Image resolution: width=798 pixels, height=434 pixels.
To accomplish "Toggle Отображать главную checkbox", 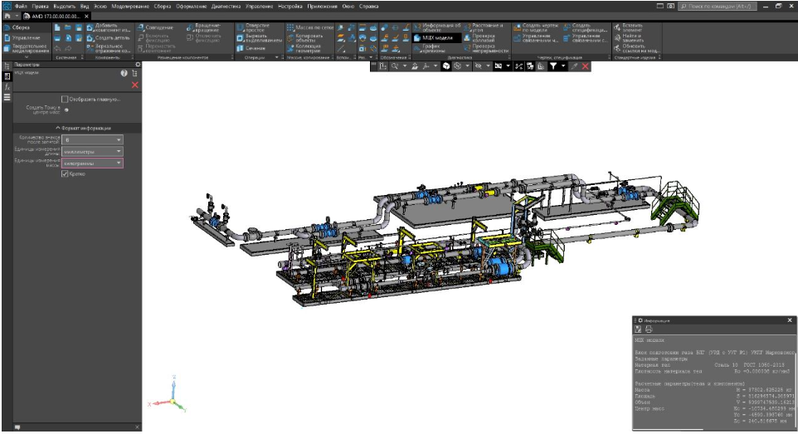I will (65, 99).
